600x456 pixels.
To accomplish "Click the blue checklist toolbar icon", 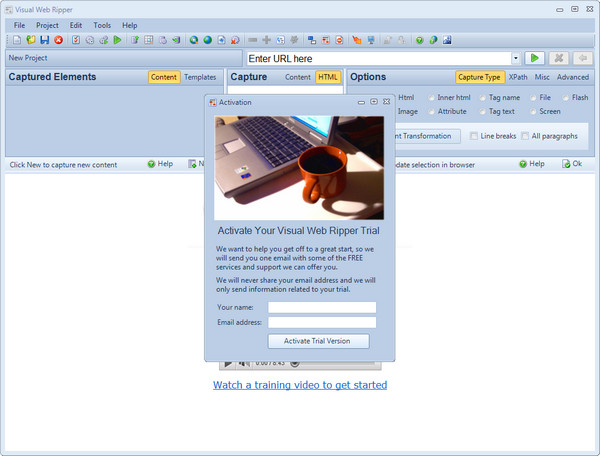I will (x=76, y=40).
